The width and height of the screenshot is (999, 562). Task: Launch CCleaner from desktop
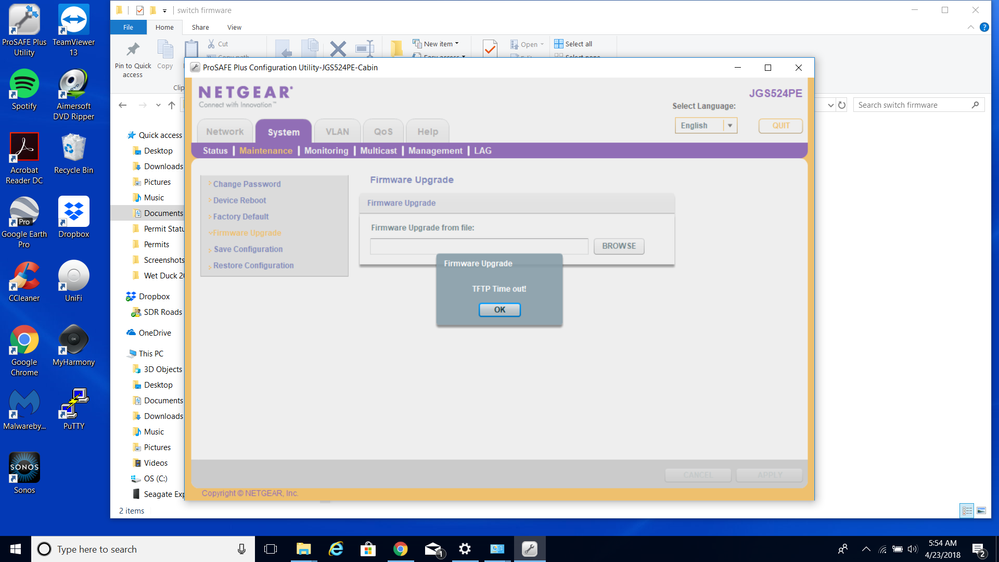[24, 281]
